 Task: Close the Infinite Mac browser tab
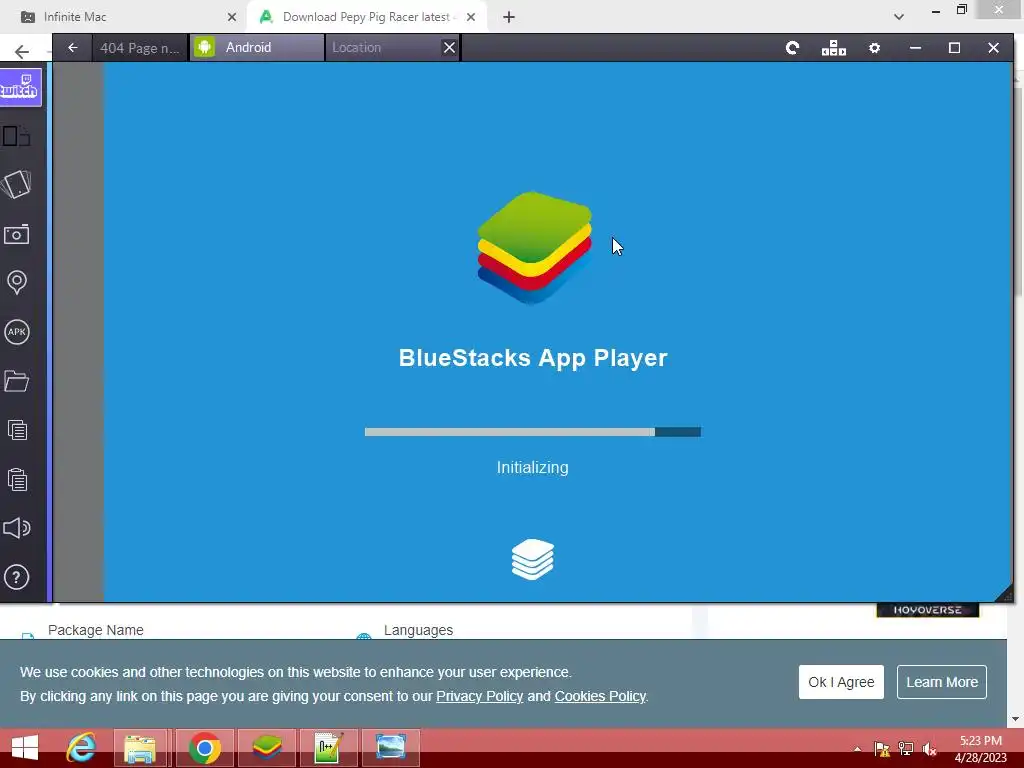tap(232, 17)
